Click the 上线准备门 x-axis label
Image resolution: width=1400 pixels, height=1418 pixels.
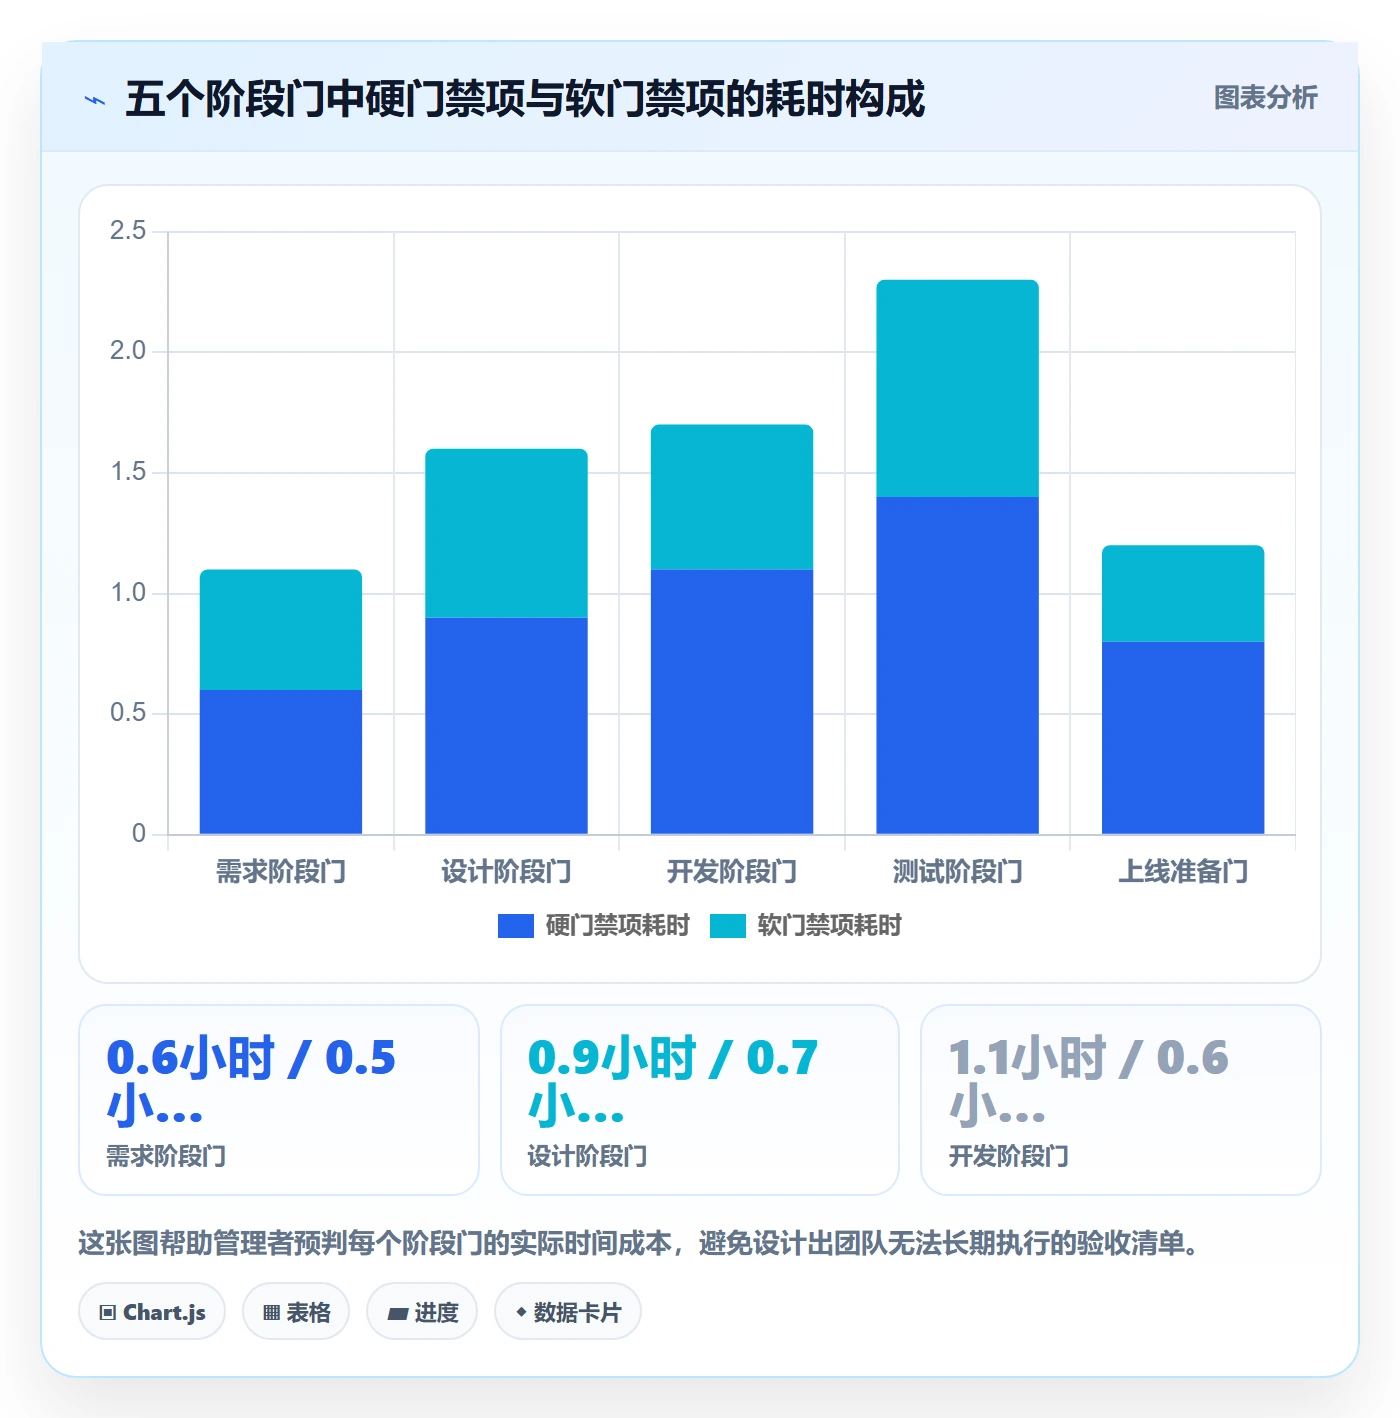pos(1183,872)
